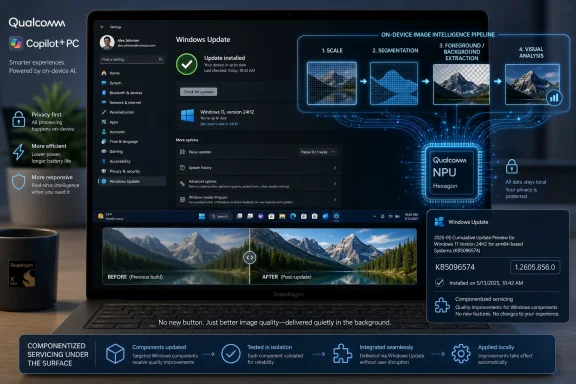Open the Start menu from the taskbar
576x384 pixels.
(202, 216)
